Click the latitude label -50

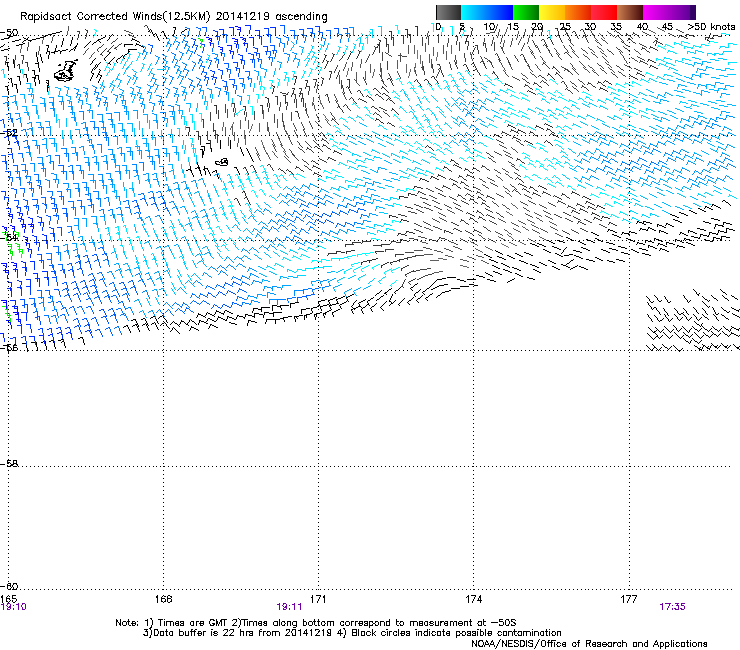coord(9,33)
